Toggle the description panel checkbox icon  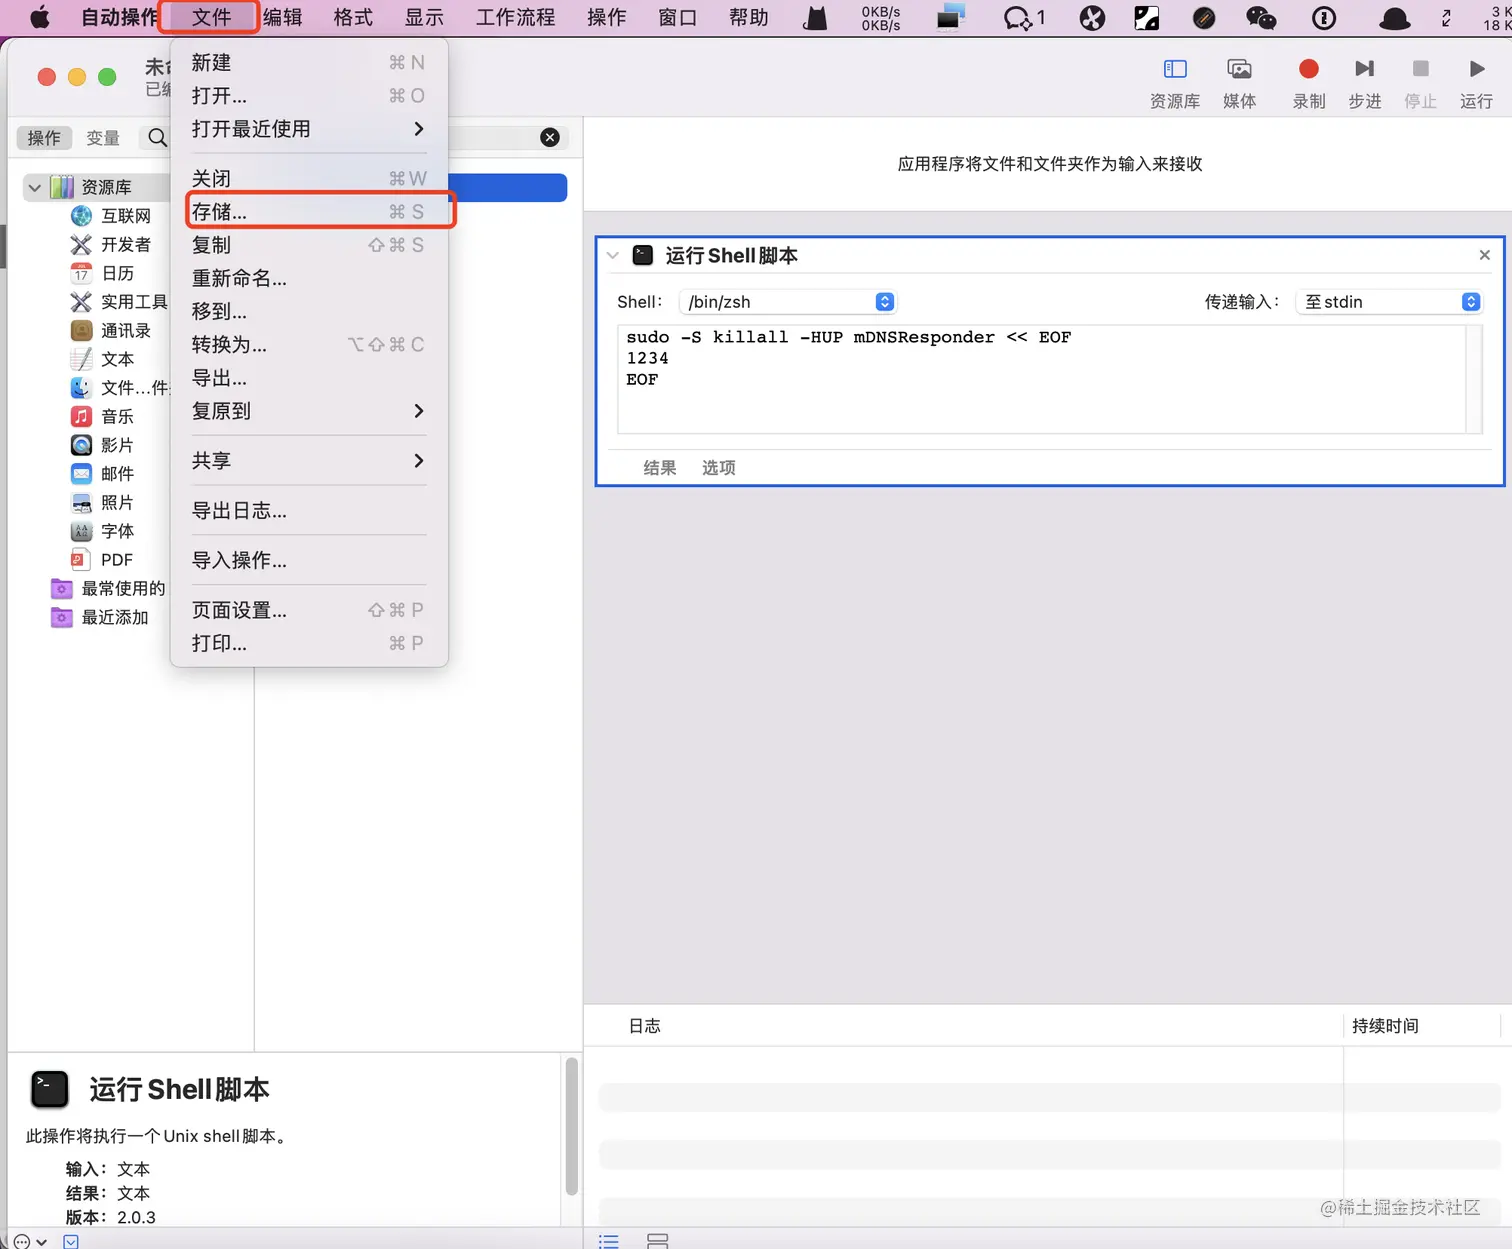pyautogui.click(x=71, y=1241)
